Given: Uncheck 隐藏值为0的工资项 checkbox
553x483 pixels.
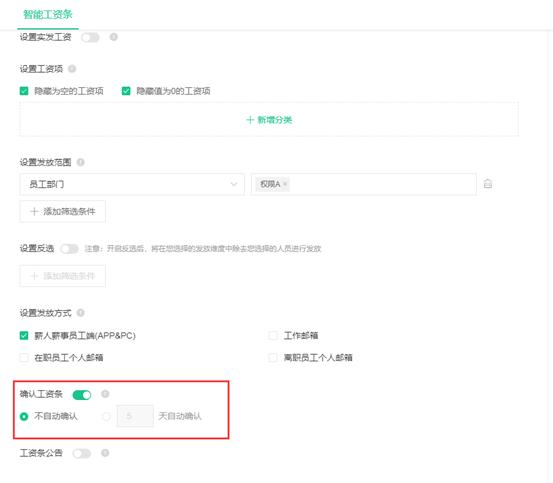Looking at the screenshot, I should point(126,91).
